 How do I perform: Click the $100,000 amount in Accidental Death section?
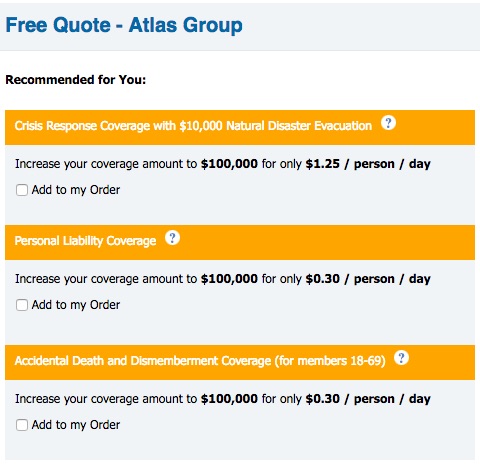(x=229, y=399)
